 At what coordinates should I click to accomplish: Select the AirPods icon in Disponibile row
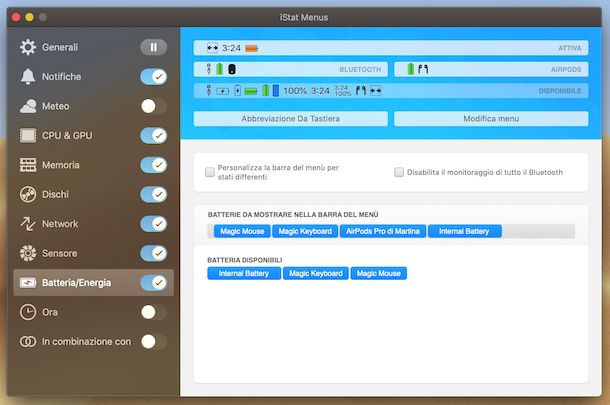361,91
